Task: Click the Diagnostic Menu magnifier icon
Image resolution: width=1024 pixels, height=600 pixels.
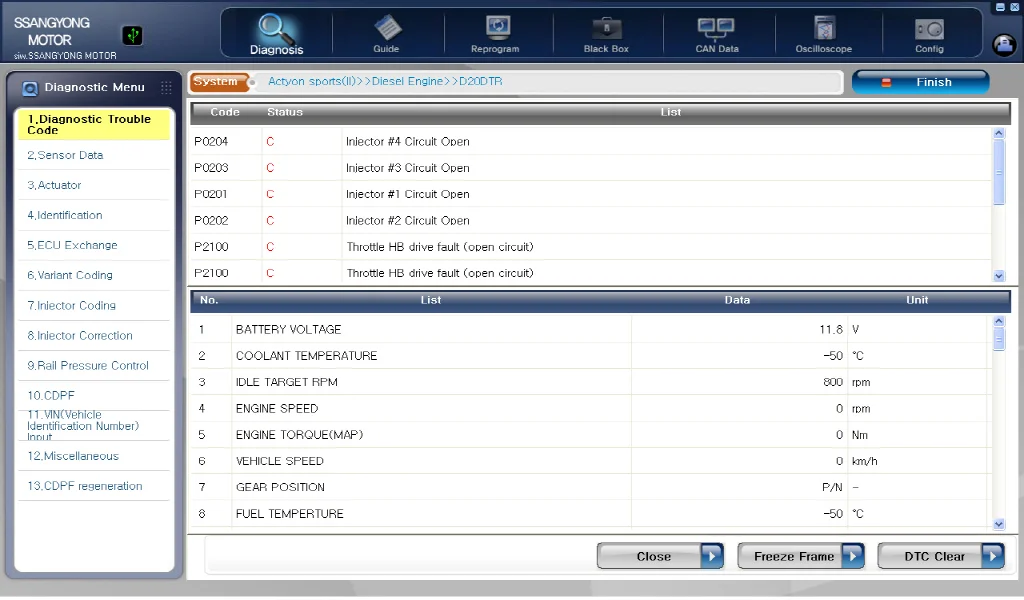Action: [x=30, y=88]
